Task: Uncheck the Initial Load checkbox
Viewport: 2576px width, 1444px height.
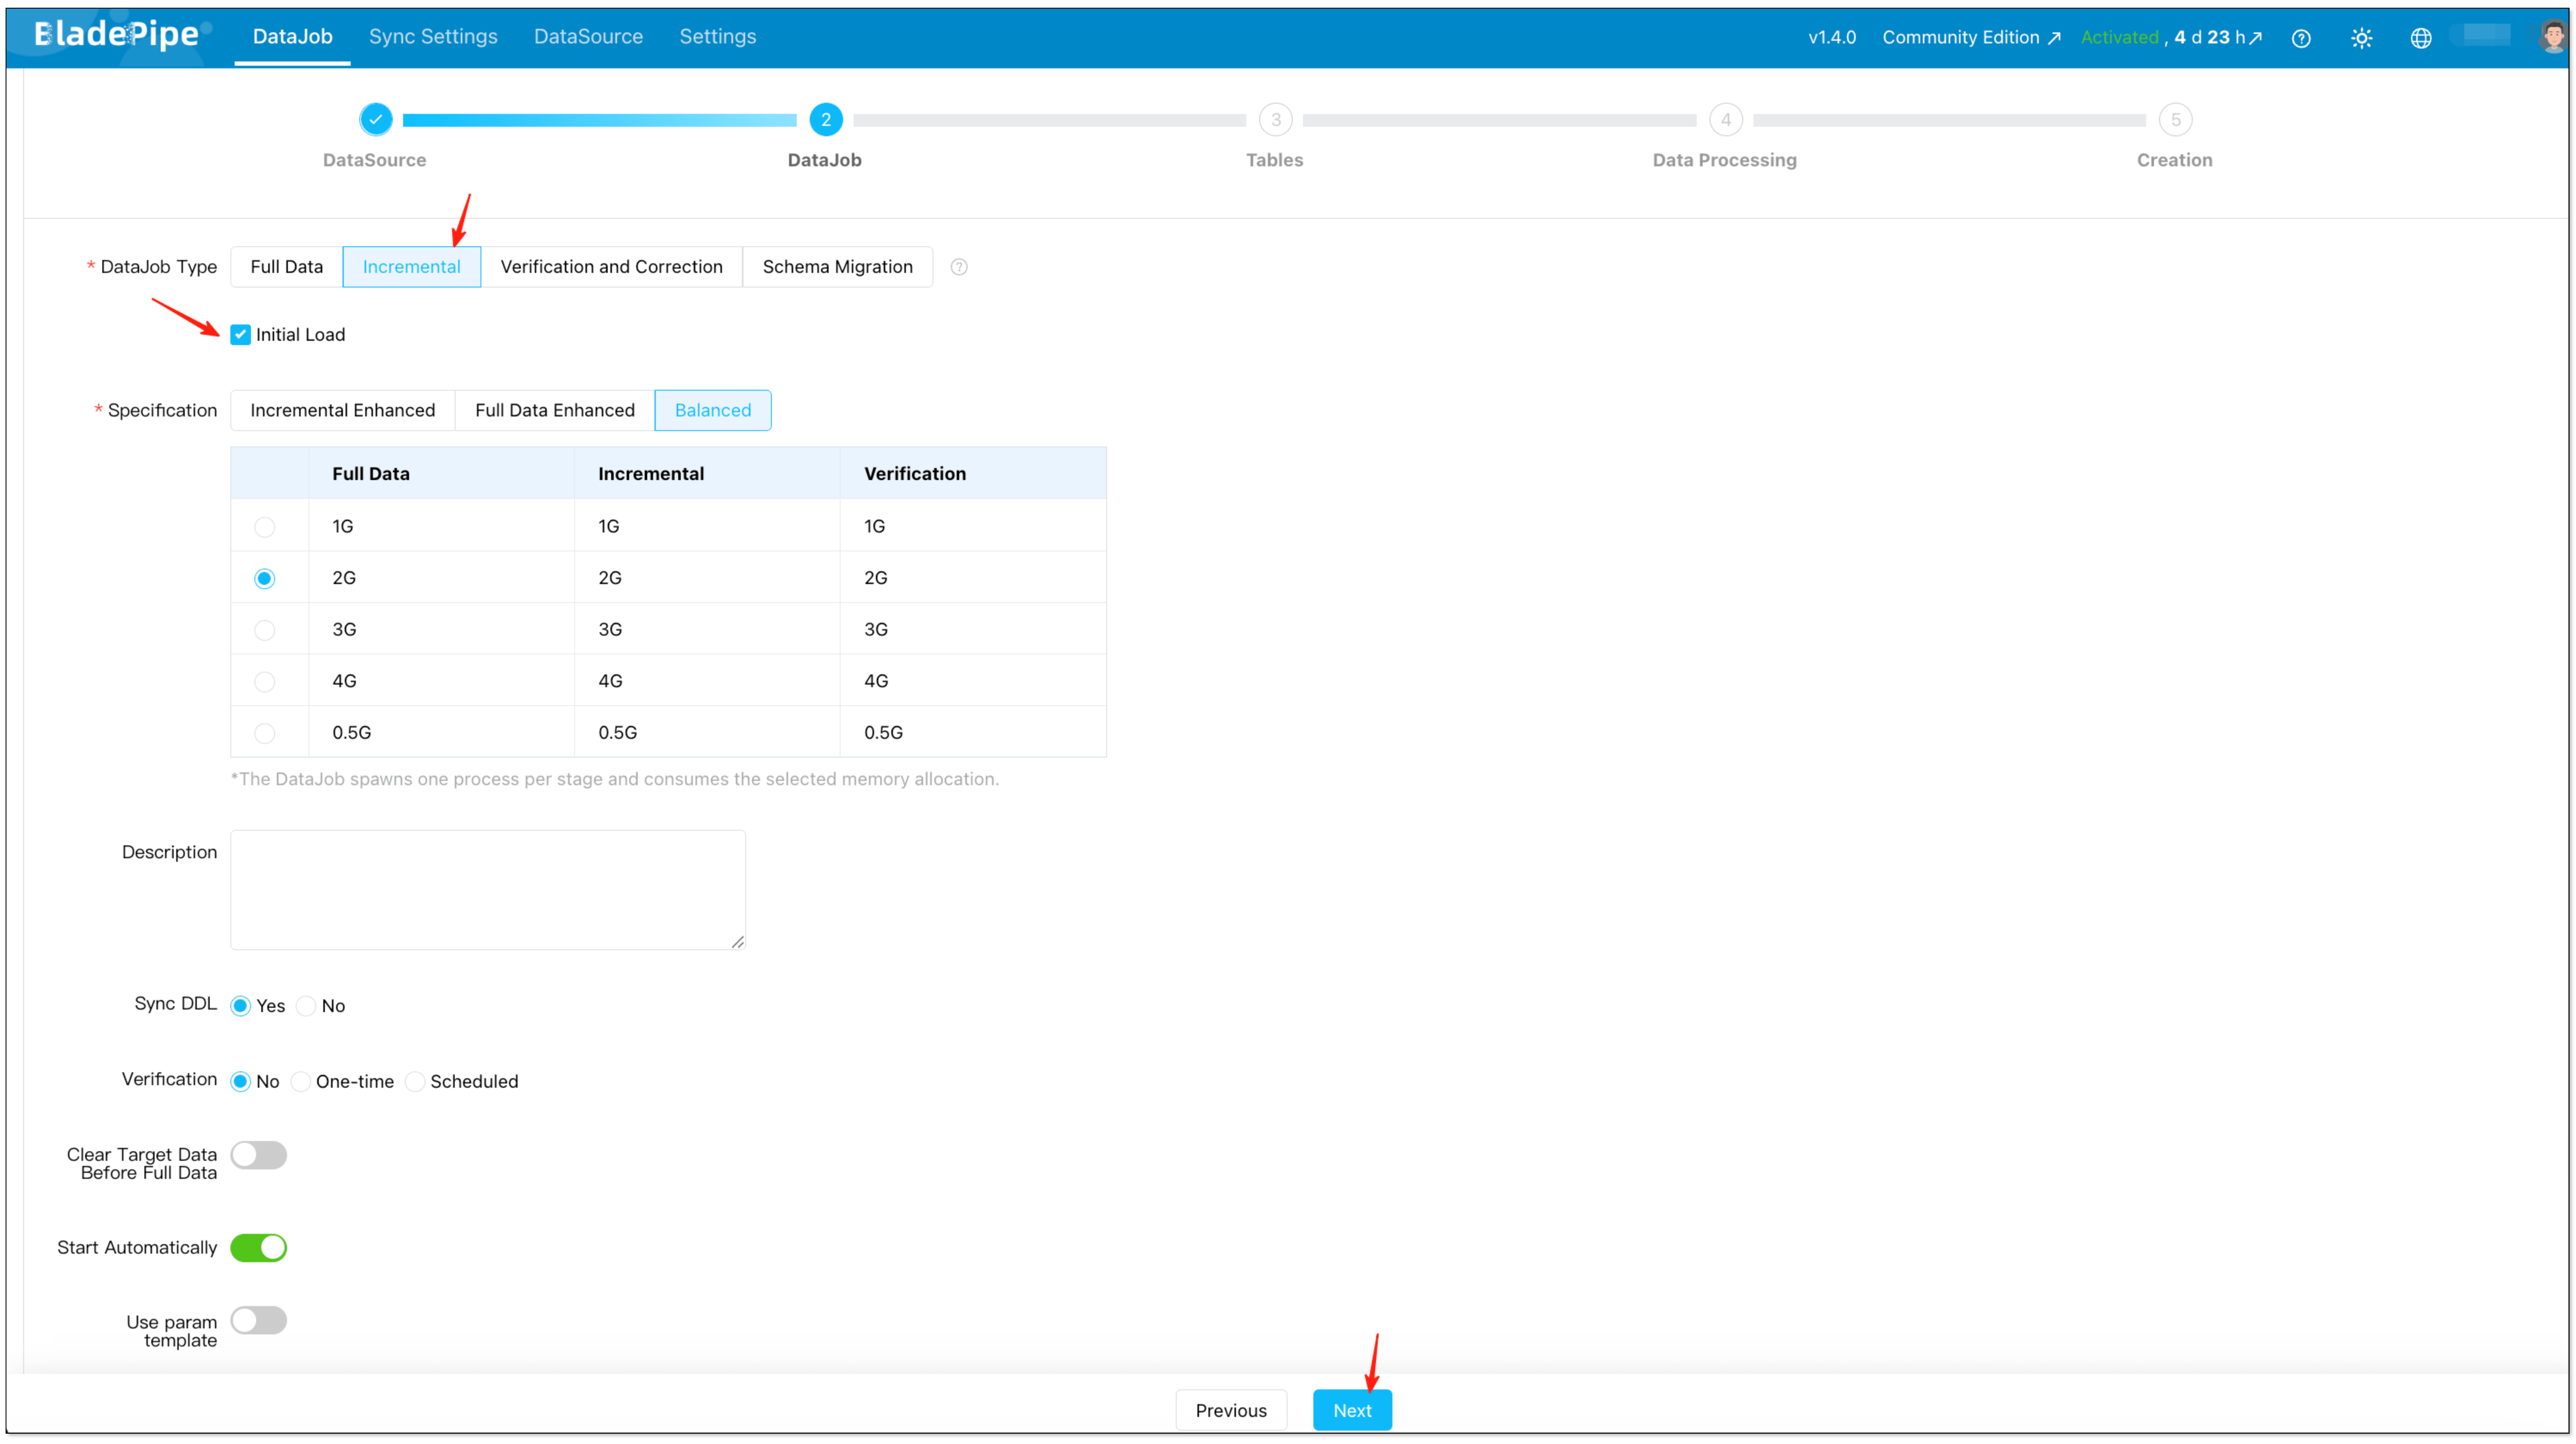Action: coord(240,334)
